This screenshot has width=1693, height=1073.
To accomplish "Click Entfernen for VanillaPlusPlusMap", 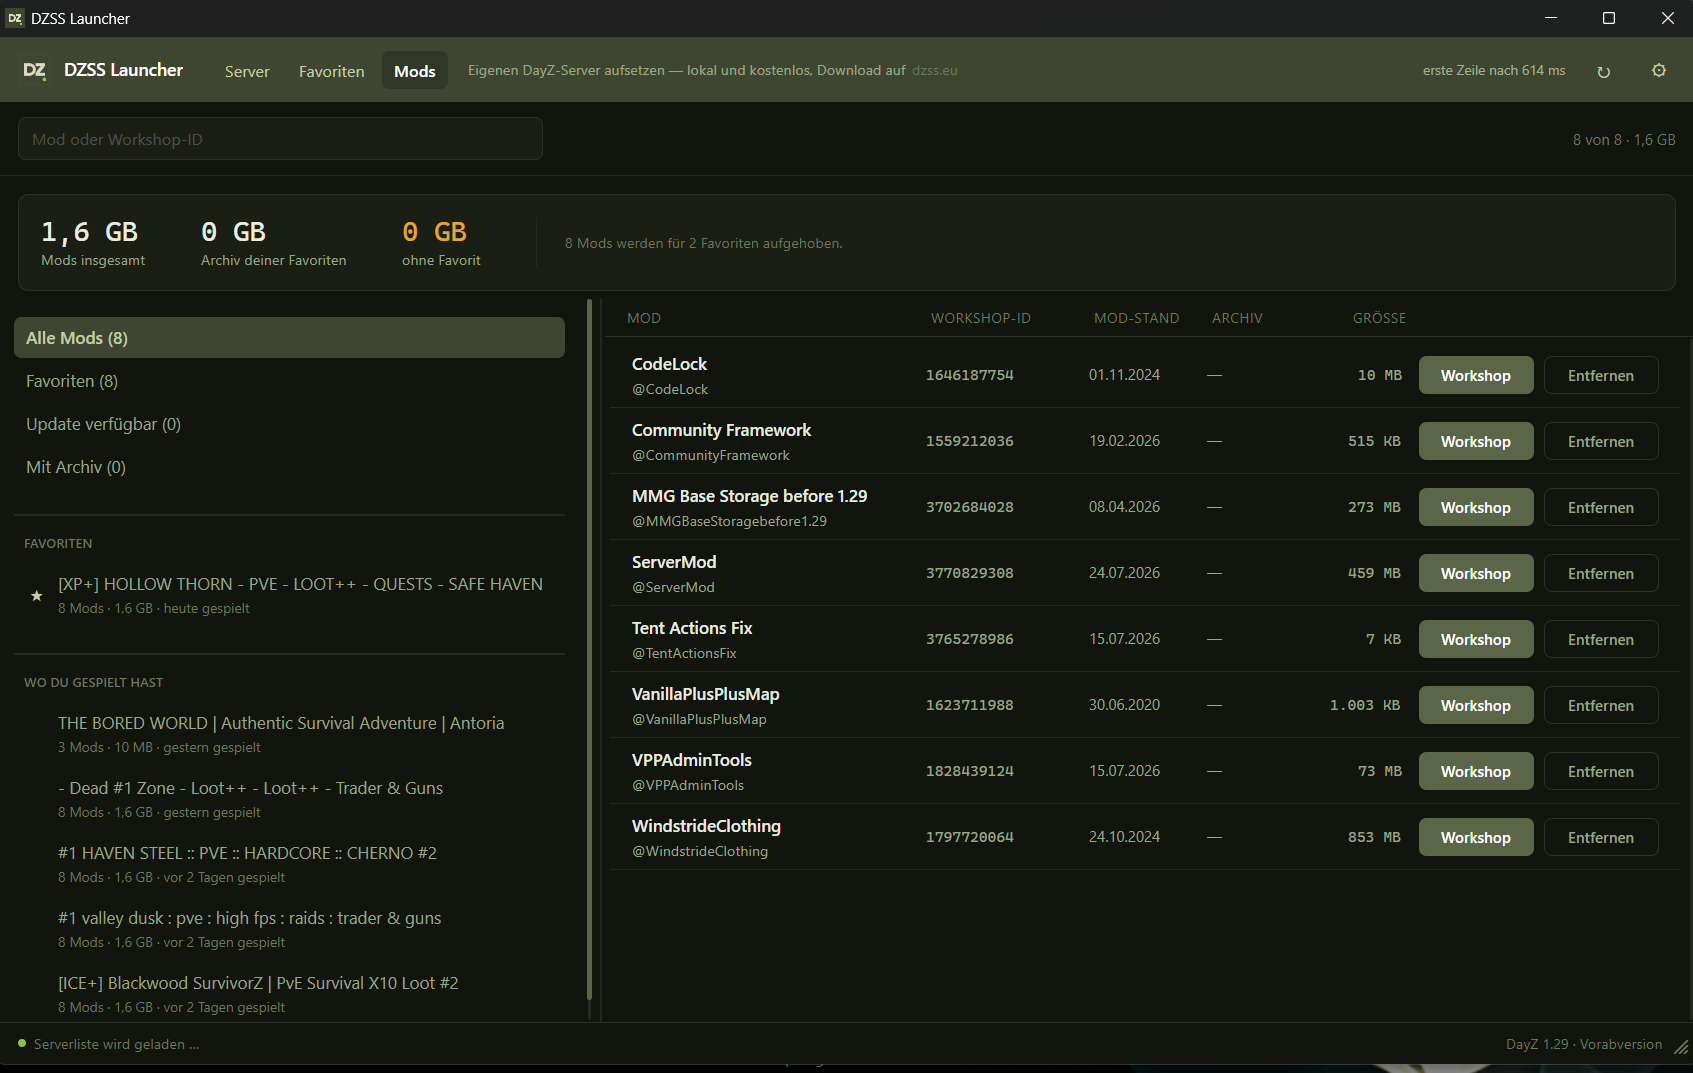I will coord(1601,705).
